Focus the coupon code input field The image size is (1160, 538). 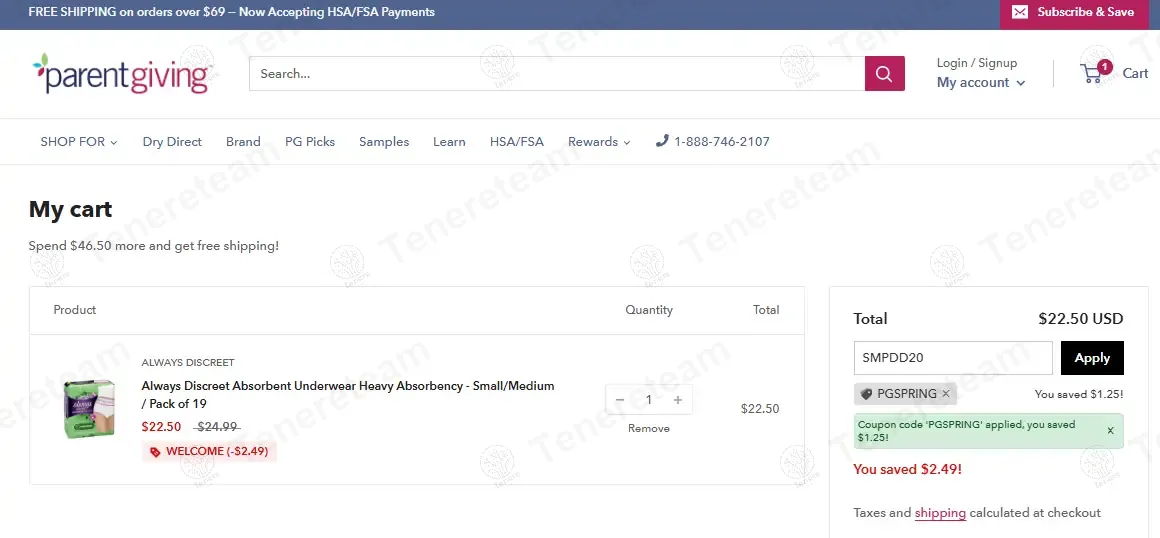(x=952, y=358)
